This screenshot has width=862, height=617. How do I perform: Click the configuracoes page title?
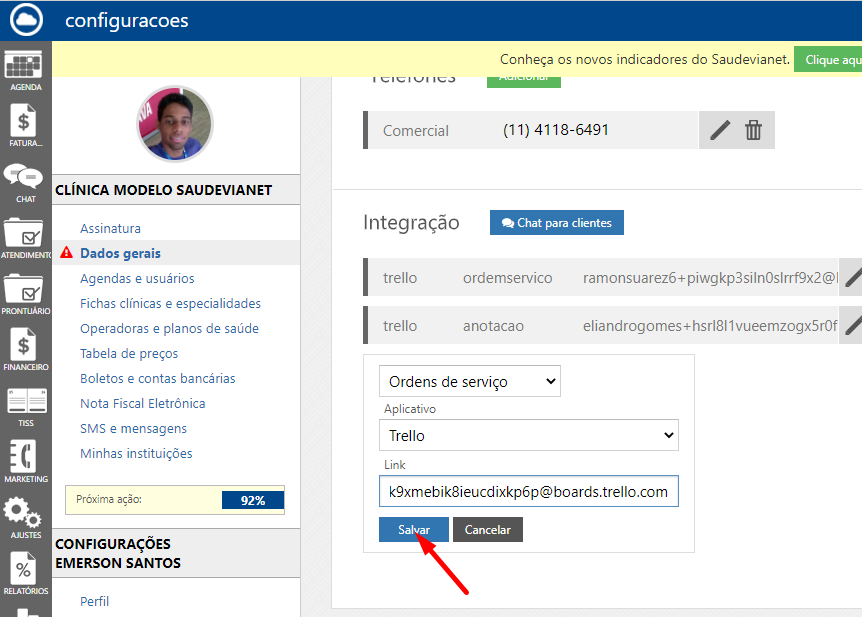(x=127, y=21)
